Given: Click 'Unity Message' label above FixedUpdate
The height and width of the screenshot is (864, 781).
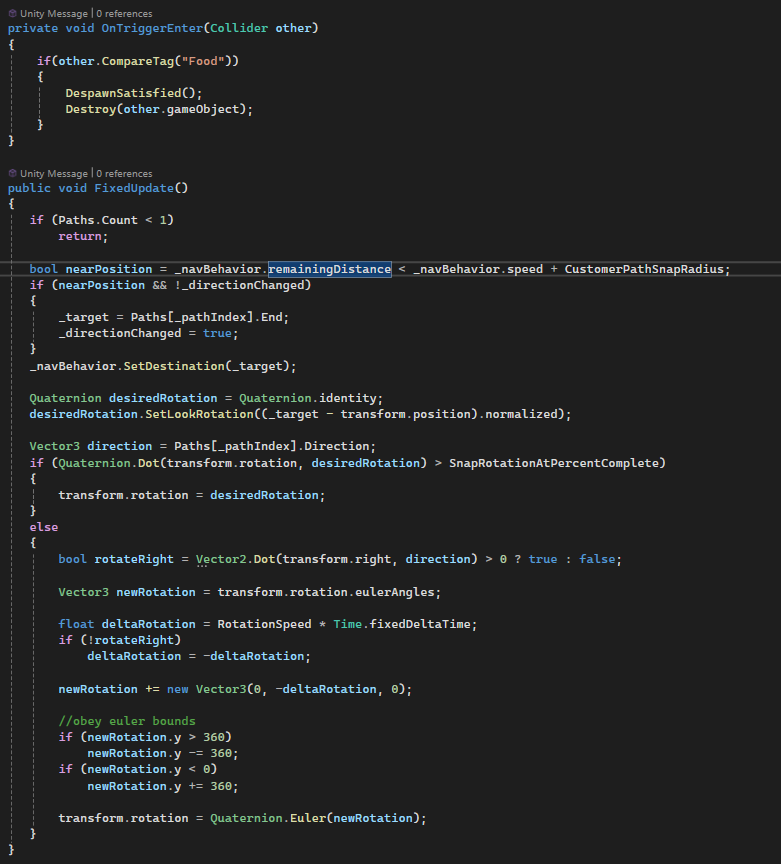Looking at the screenshot, I should click(x=54, y=174).
